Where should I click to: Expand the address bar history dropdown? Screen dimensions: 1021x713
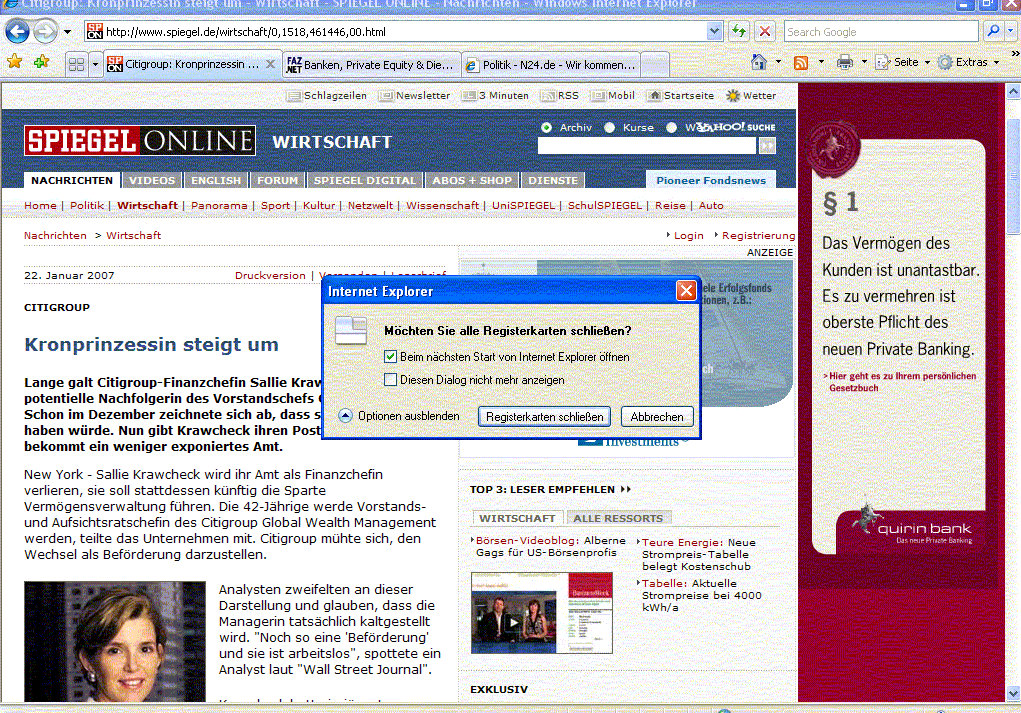click(x=714, y=31)
